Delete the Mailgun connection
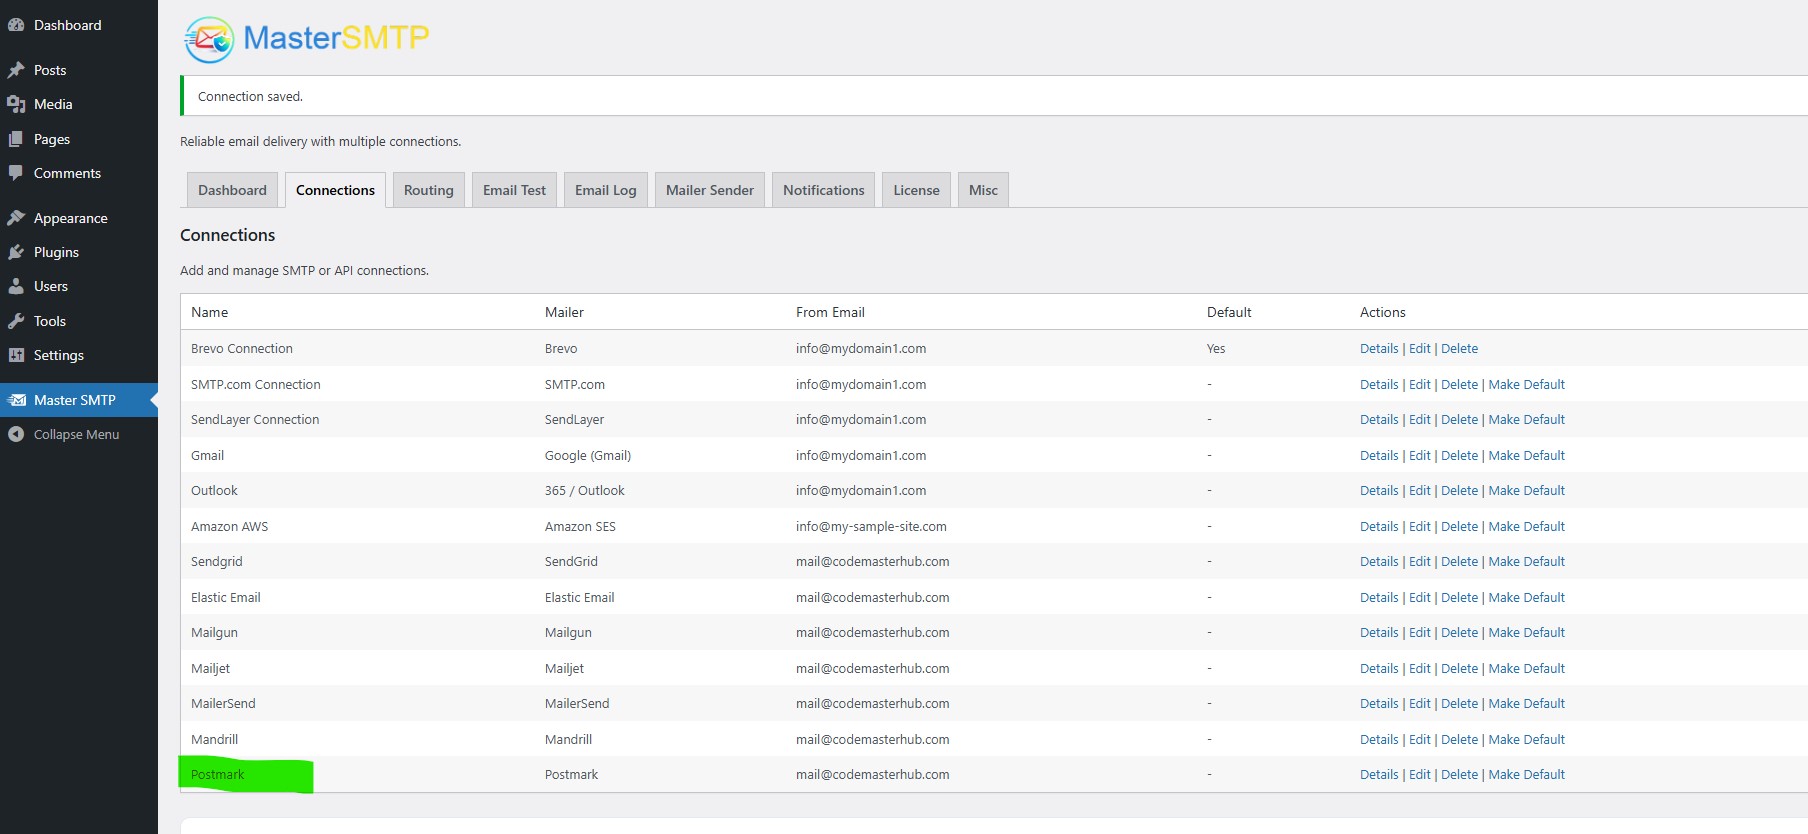This screenshot has height=834, width=1808. (x=1459, y=632)
